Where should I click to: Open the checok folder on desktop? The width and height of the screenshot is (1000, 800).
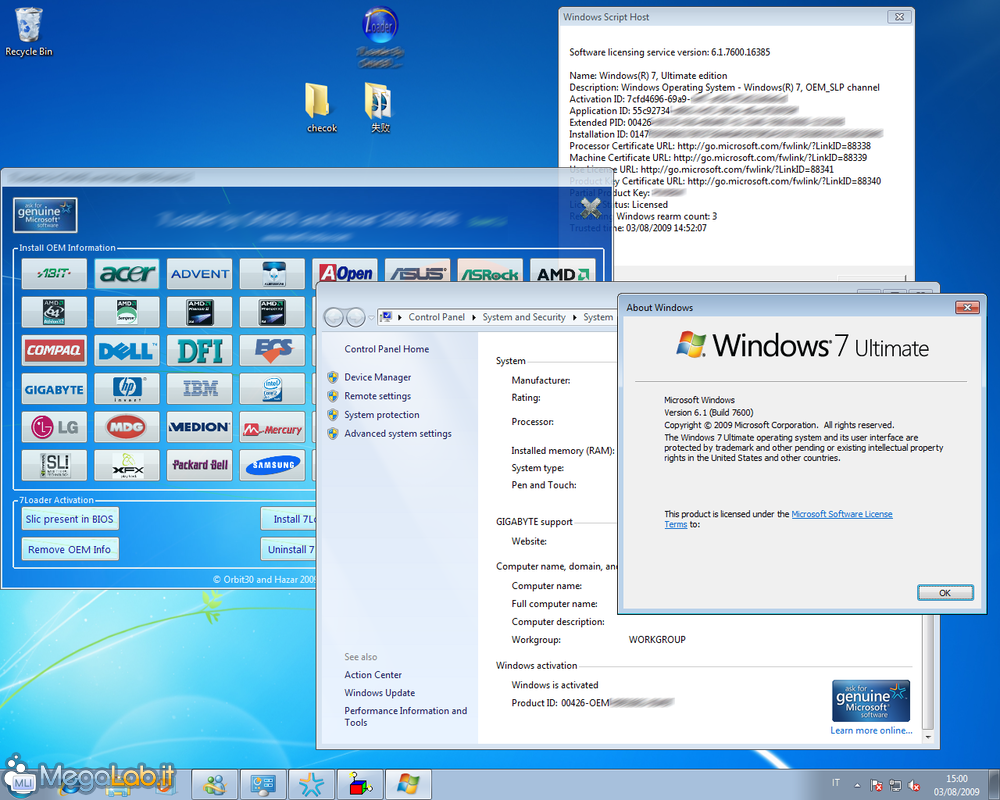click(x=321, y=108)
